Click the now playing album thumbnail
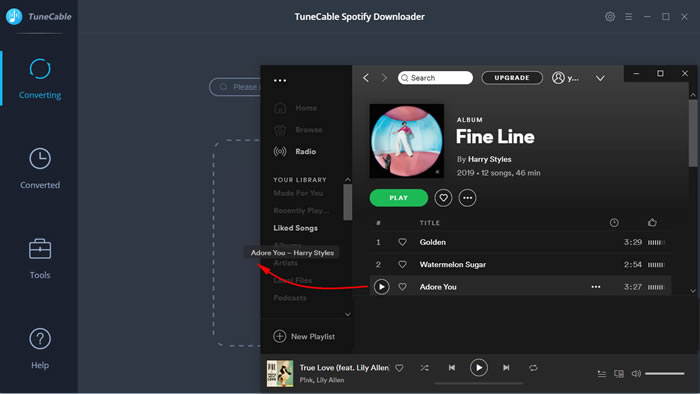Image resolution: width=700 pixels, height=394 pixels. [280, 373]
